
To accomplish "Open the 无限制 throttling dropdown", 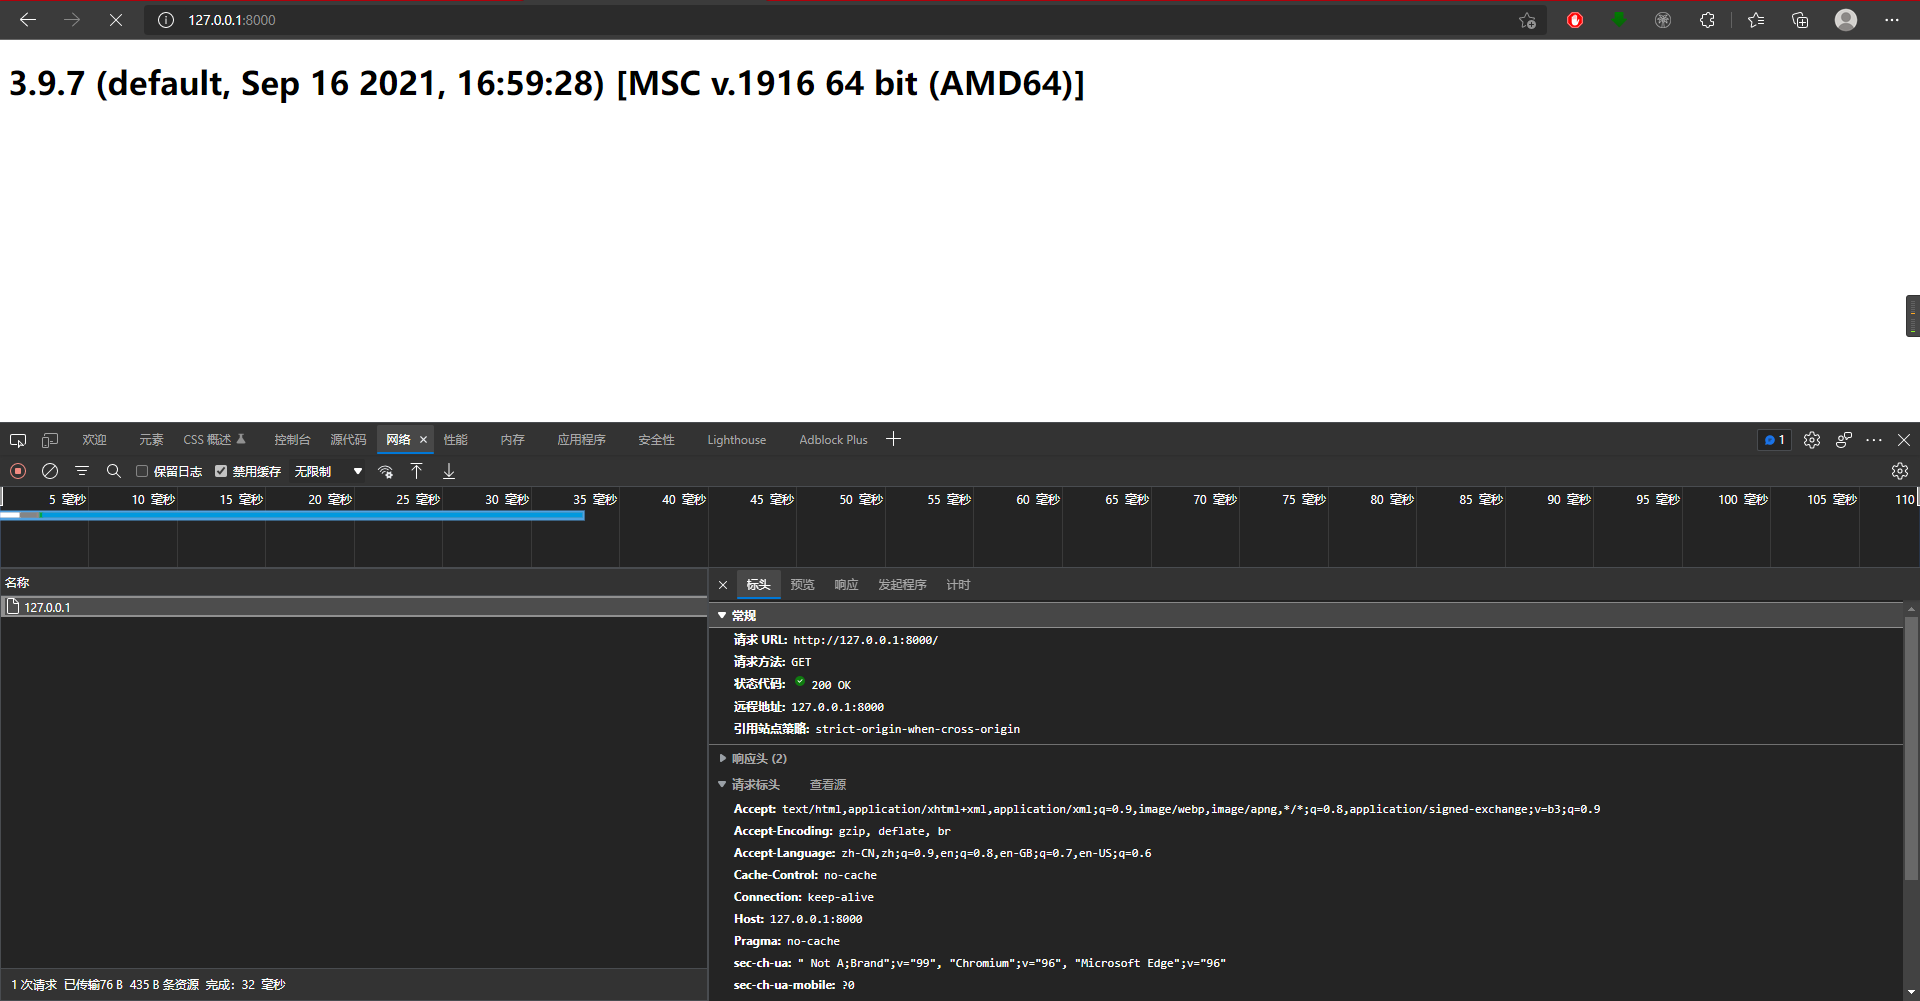I will coord(328,471).
